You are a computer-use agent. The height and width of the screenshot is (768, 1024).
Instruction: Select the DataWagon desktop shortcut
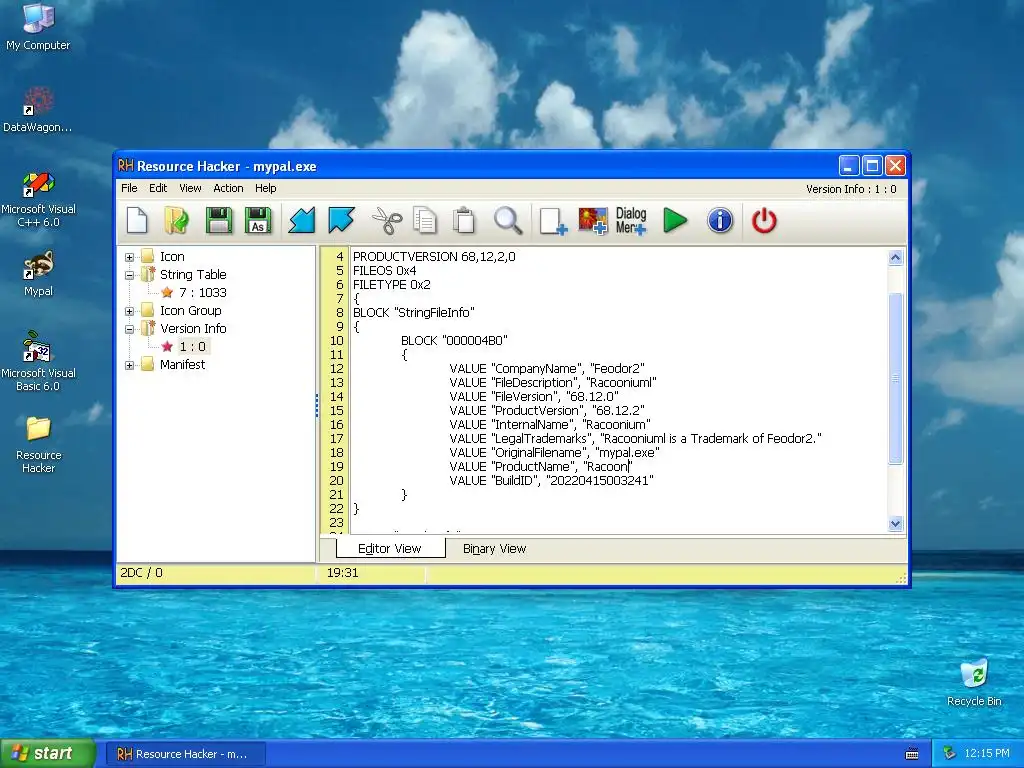[38, 108]
